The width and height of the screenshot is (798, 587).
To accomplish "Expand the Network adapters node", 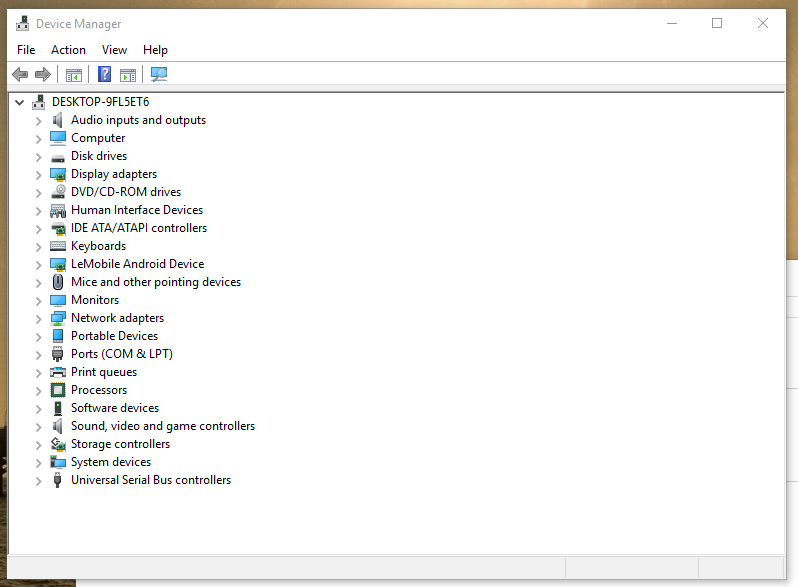I will 38,319.
